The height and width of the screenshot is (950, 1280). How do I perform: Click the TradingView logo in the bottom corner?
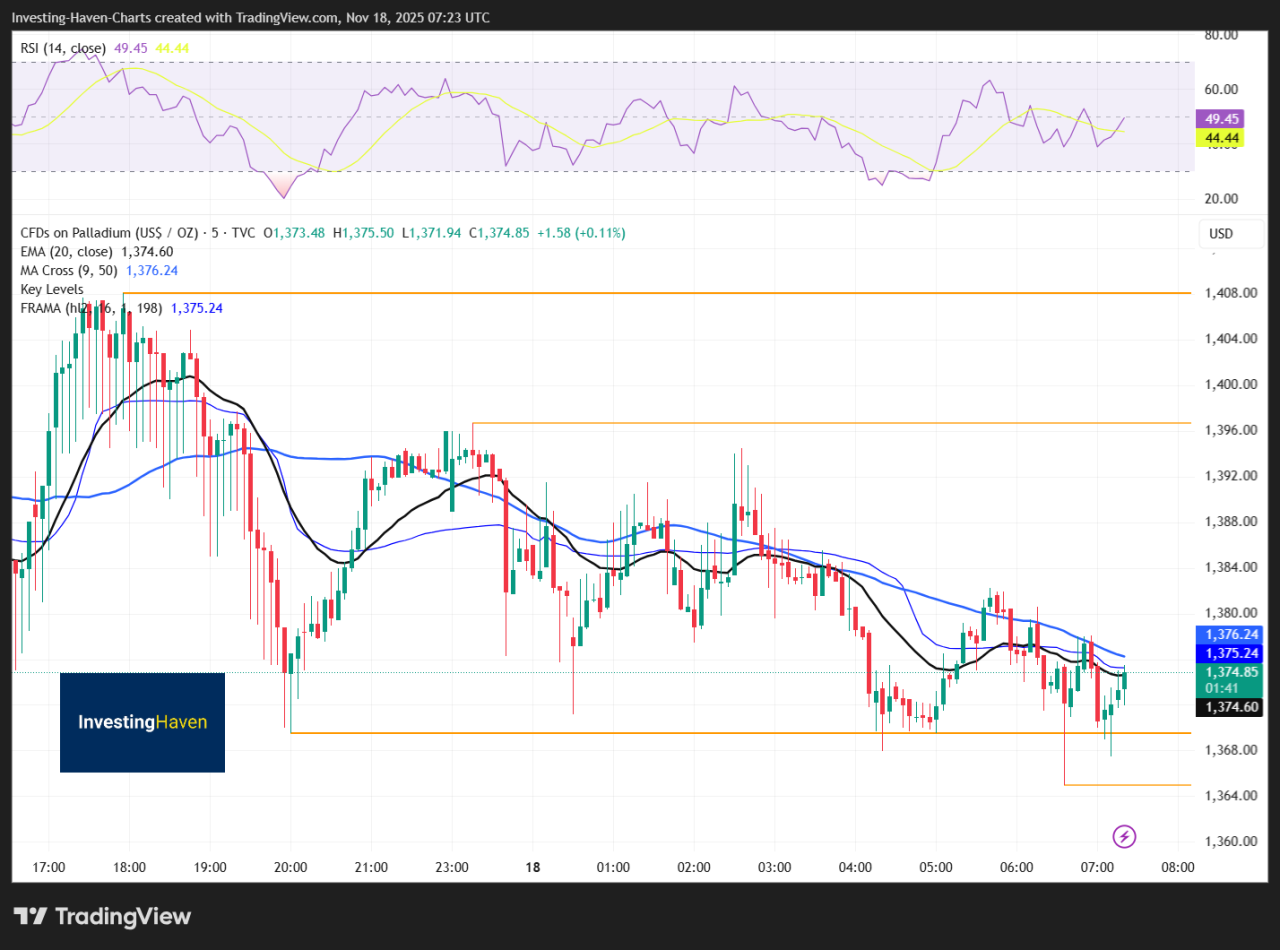coord(100,916)
